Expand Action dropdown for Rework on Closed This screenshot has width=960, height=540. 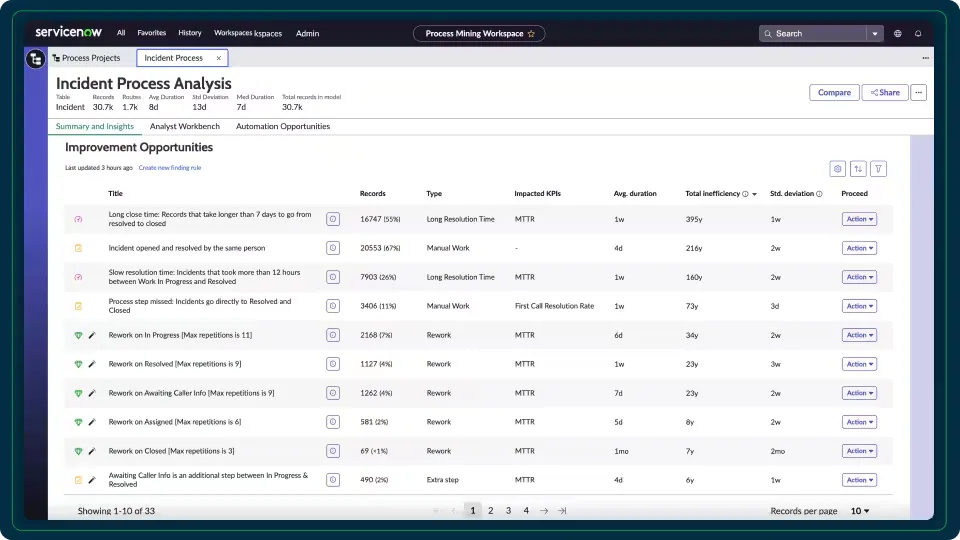point(858,451)
